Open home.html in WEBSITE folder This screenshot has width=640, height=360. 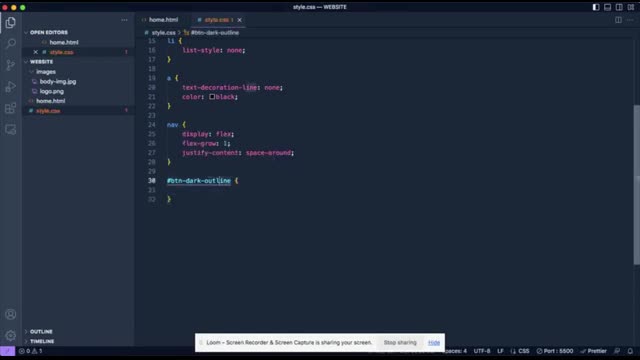coord(51,101)
